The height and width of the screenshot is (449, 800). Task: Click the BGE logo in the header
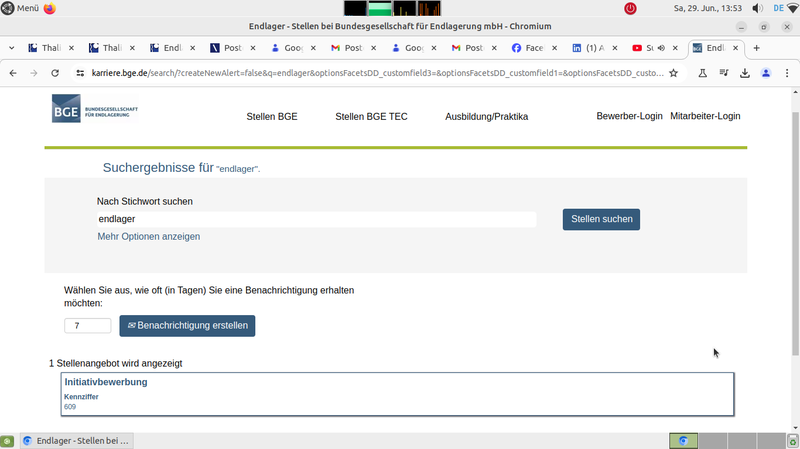click(96, 108)
